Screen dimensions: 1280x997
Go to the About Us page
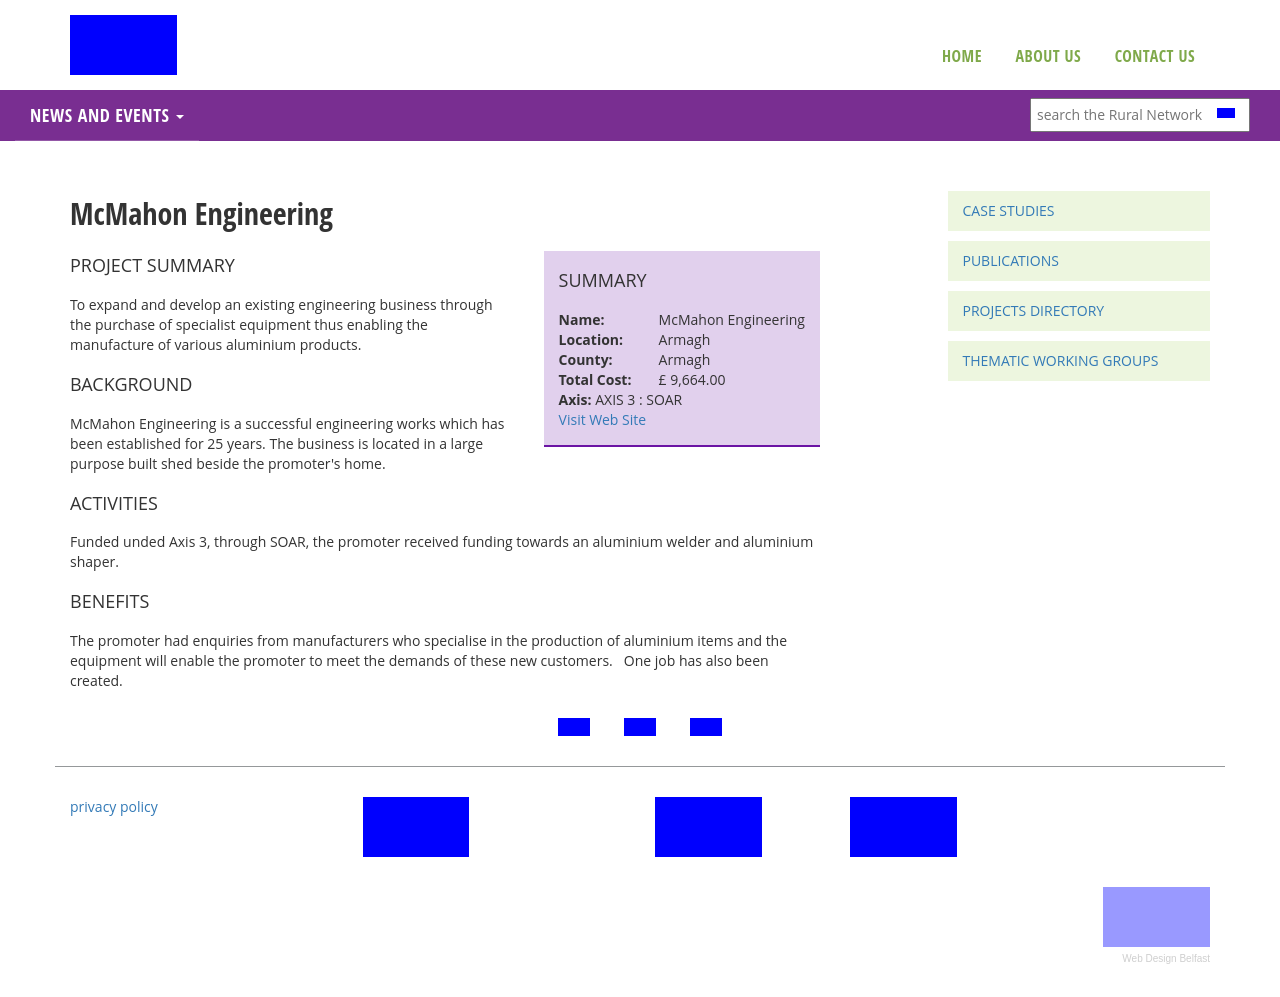(1047, 56)
